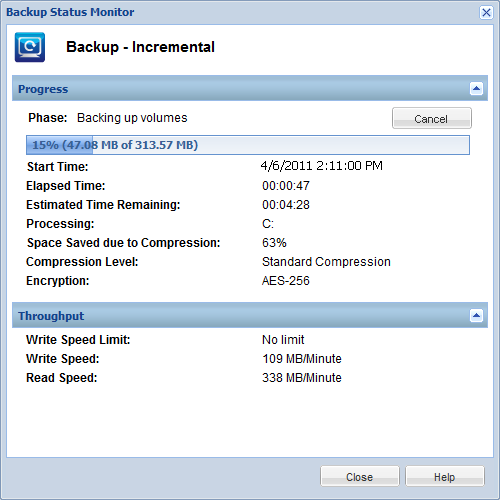Select the Progress section header
Viewport: 500px width, 500px height.
coord(250,89)
